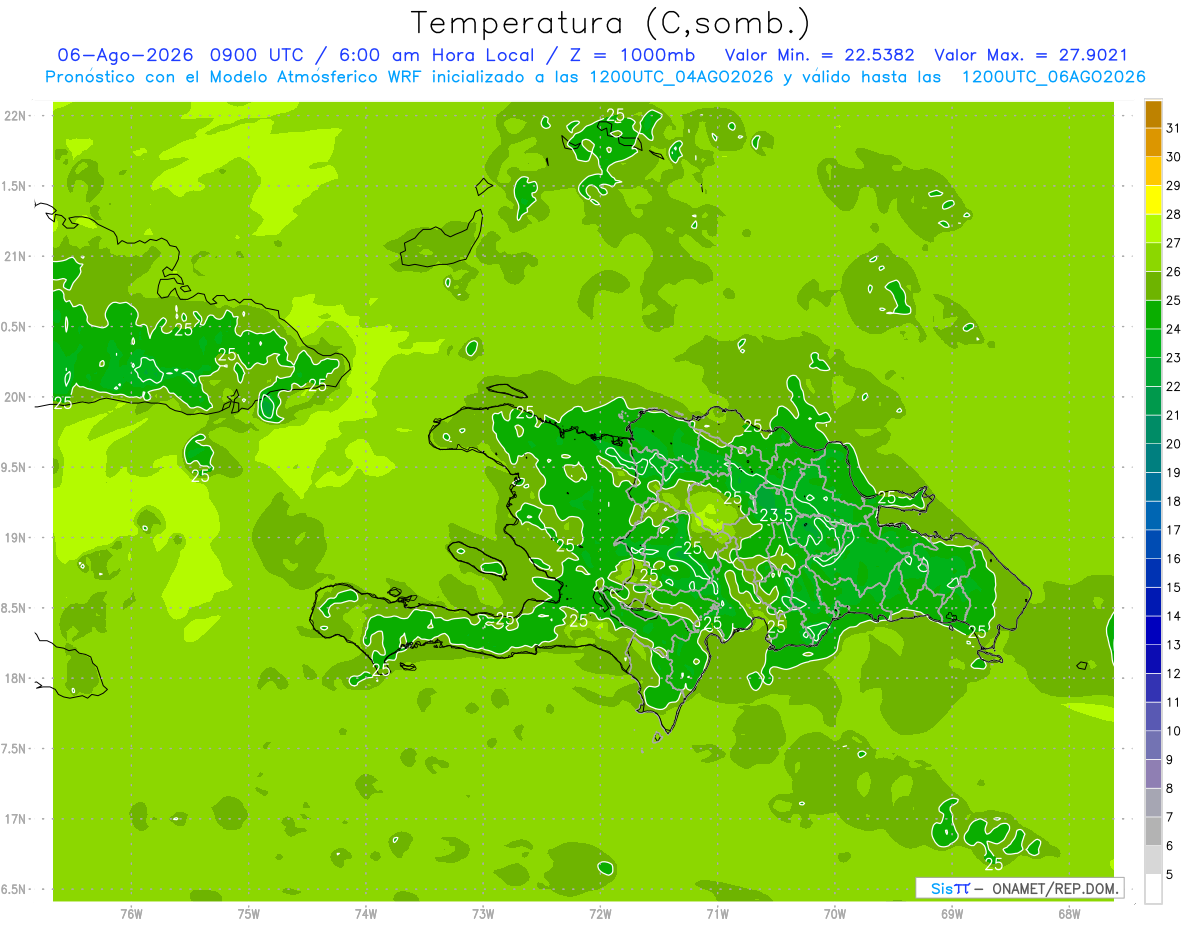Click the '20N' latitude axis label
This screenshot has height=927, width=1200.
pos(15,397)
